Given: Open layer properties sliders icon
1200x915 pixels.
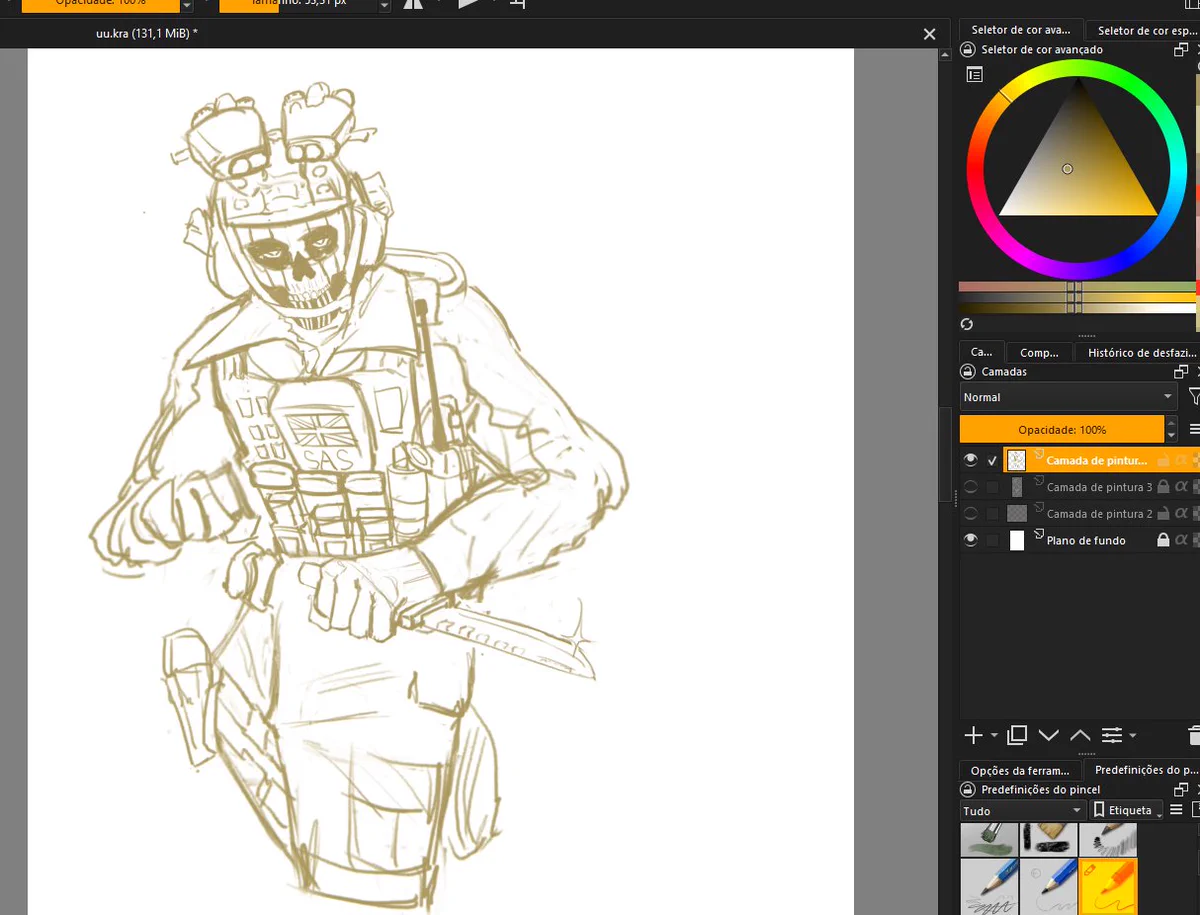Looking at the screenshot, I should click(x=1112, y=735).
